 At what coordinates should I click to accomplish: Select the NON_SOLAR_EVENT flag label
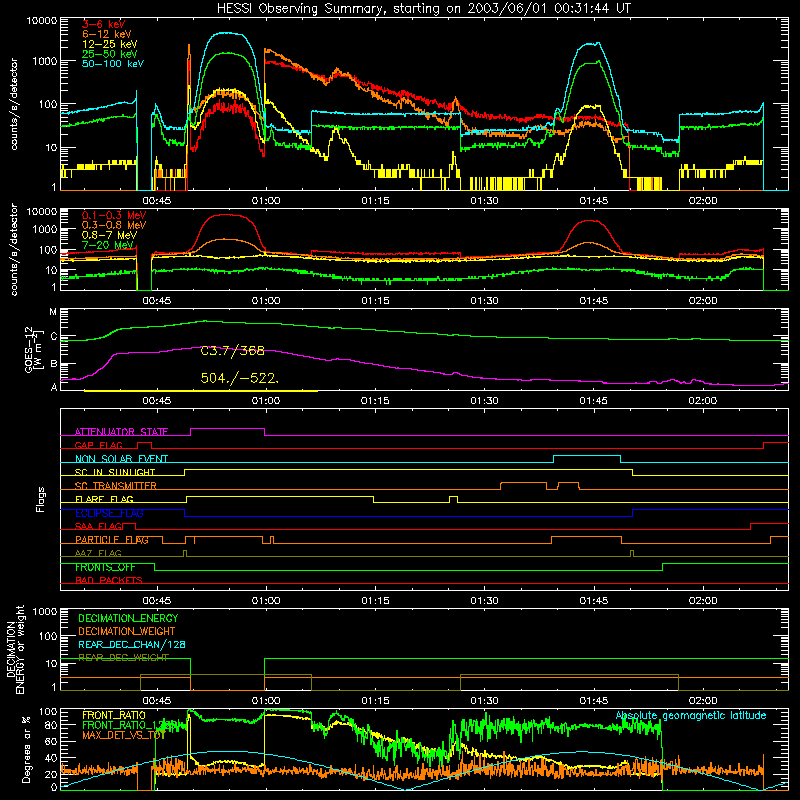coord(121,459)
